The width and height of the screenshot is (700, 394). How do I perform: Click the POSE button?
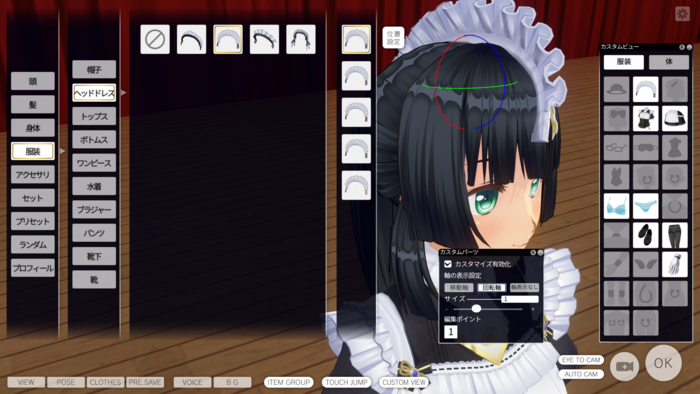[66, 382]
